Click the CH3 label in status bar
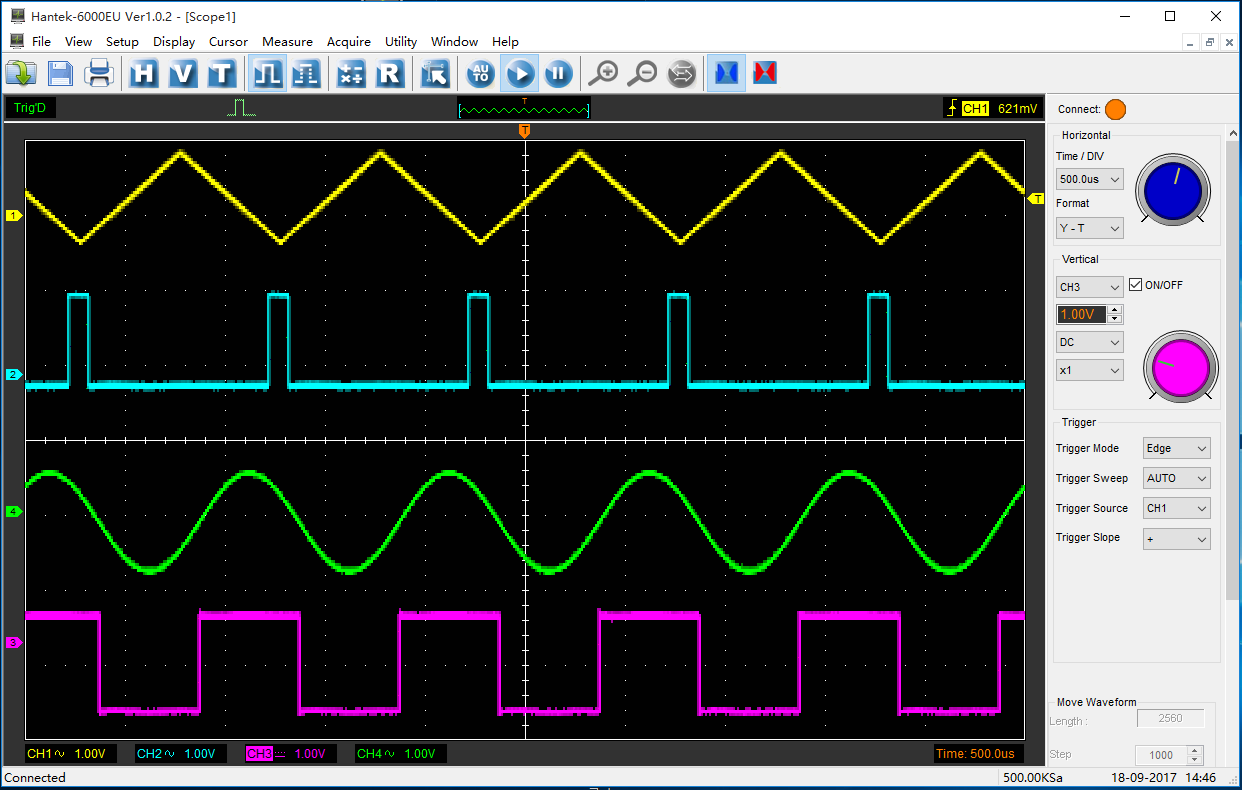The image size is (1242, 790). point(259,754)
